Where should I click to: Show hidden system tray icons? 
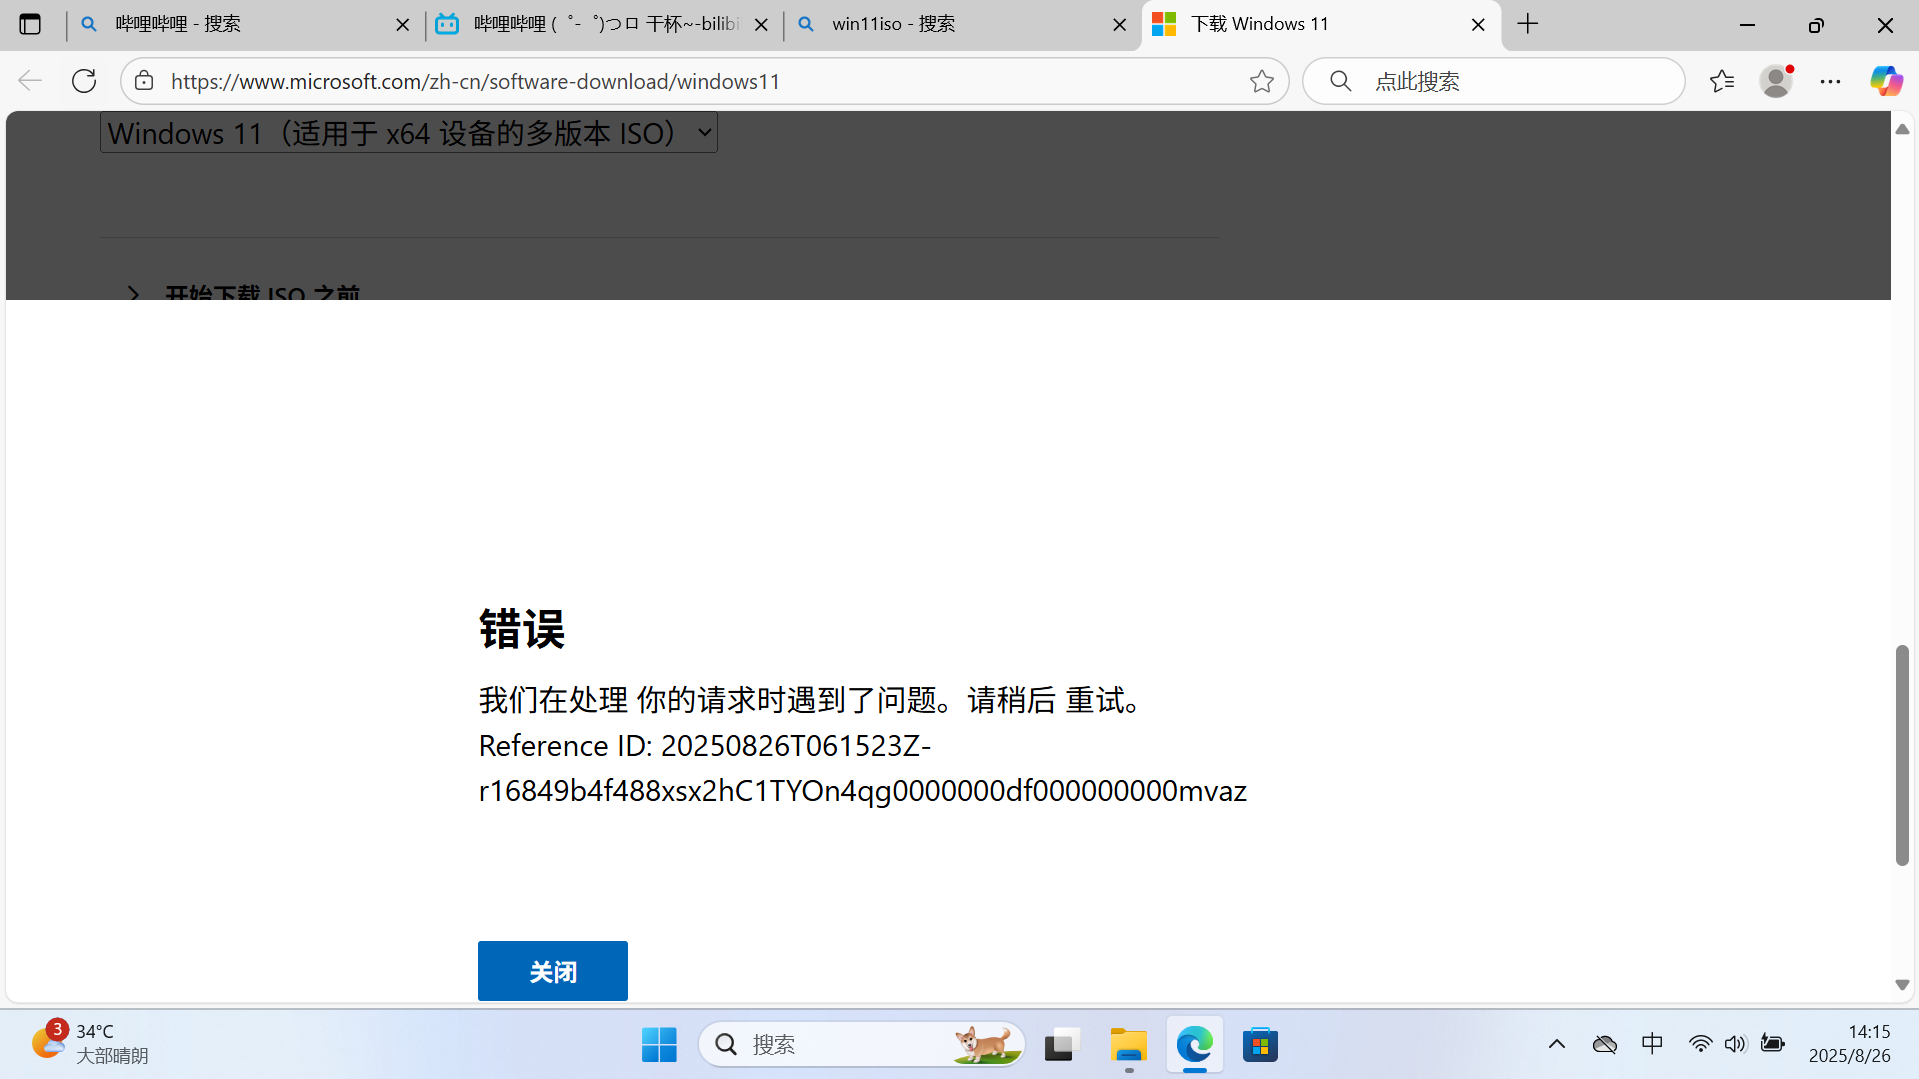tap(1557, 1045)
